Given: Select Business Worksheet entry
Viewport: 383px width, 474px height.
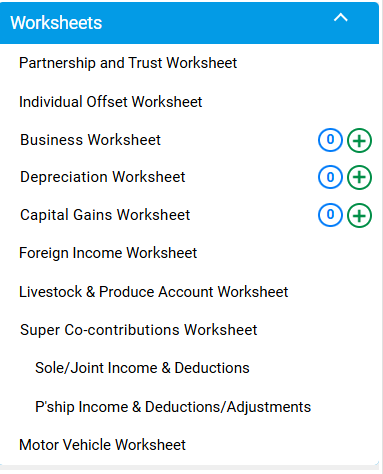Looking at the screenshot, I should coord(90,140).
